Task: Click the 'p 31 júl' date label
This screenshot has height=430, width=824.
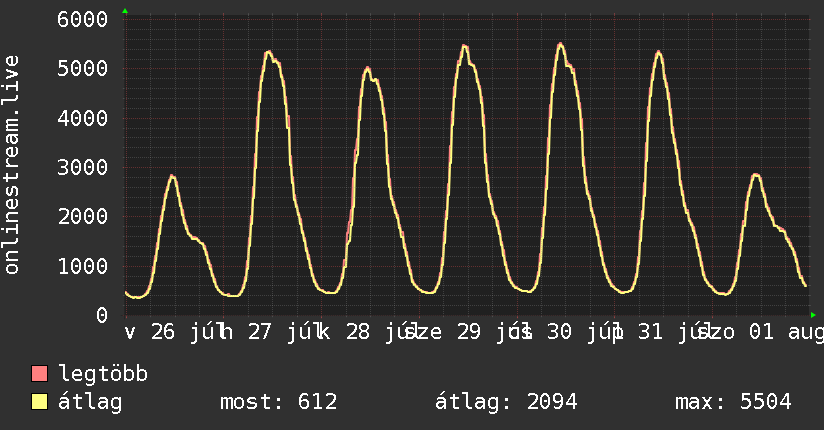Action: pos(660,332)
